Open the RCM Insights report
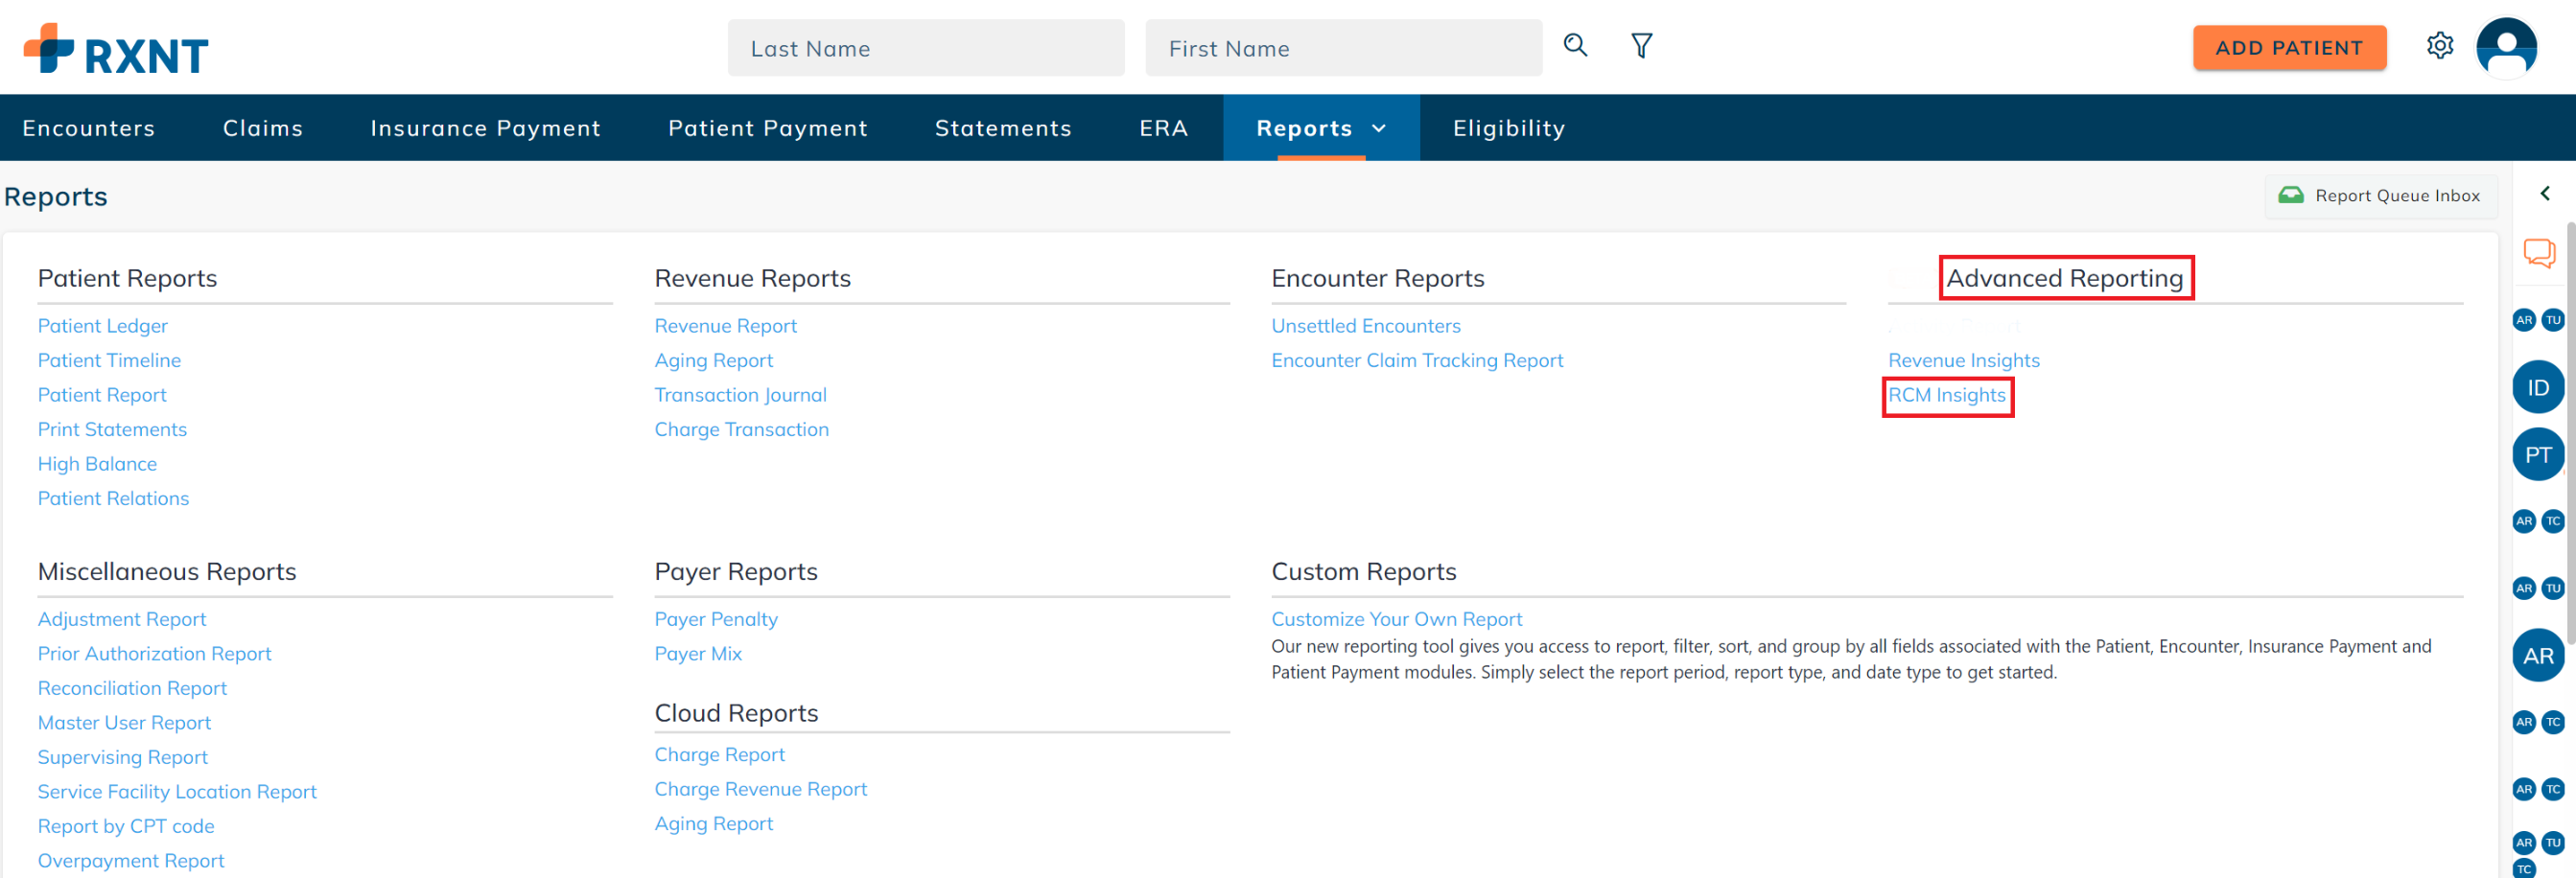 pyautogui.click(x=1946, y=395)
